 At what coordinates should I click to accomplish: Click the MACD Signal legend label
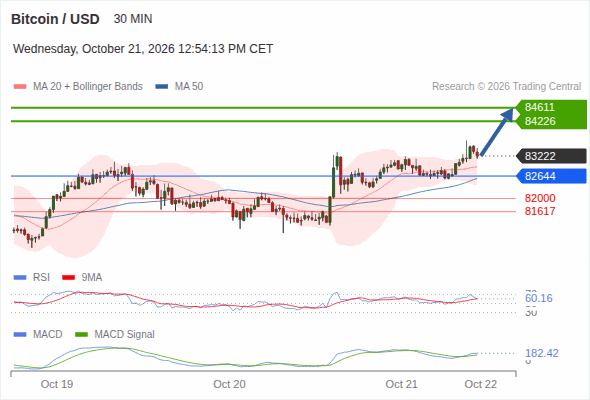[125, 335]
